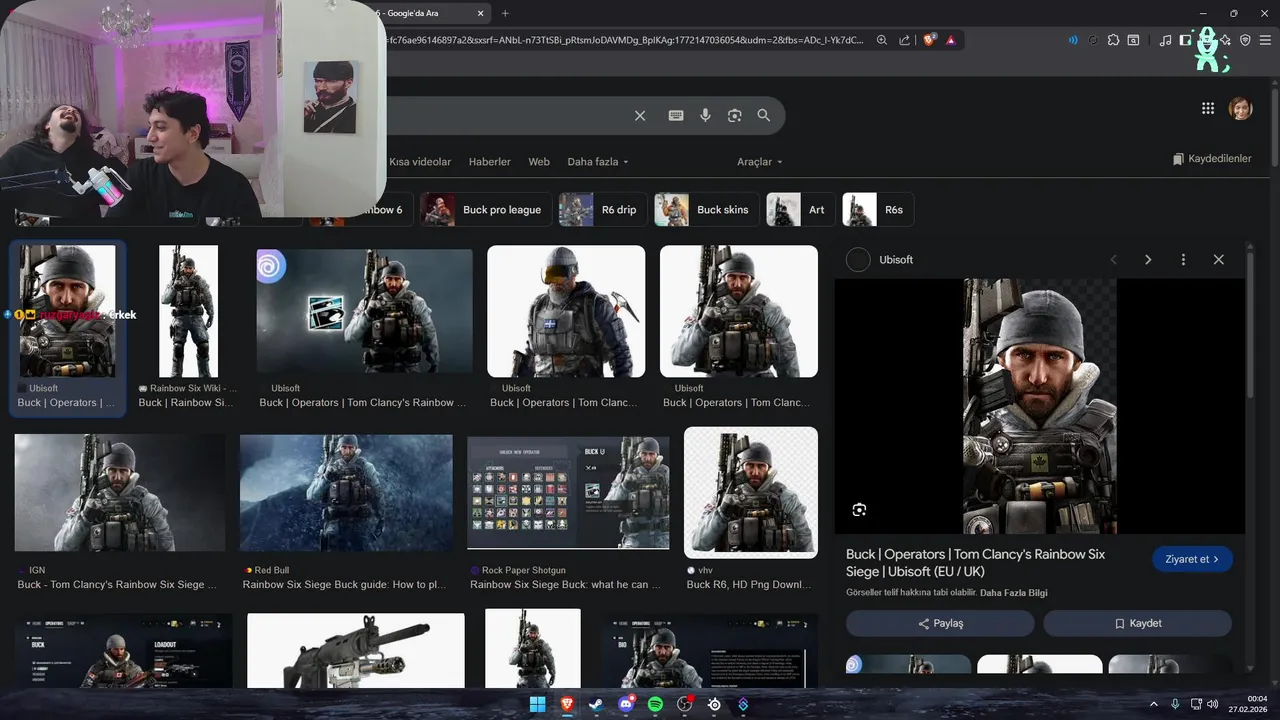Open the Google apps grid
The width and height of the screenshot is (1280, 720).
coord(1208,109)
